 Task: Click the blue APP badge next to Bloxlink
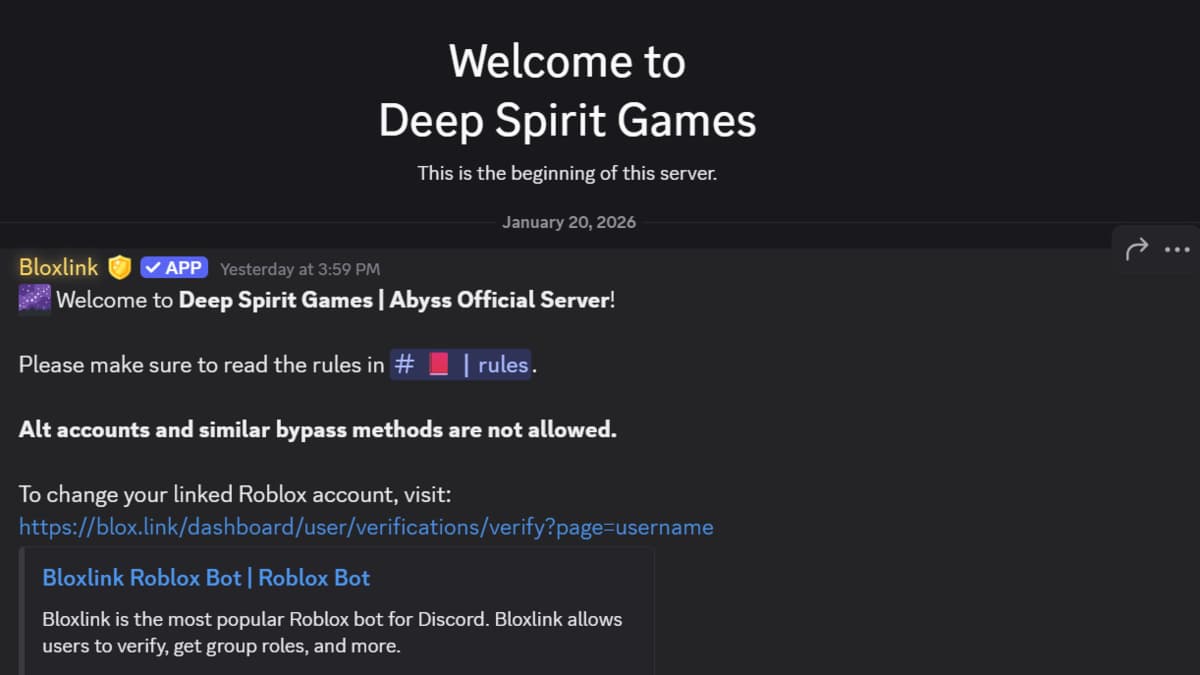click(174, 266)
